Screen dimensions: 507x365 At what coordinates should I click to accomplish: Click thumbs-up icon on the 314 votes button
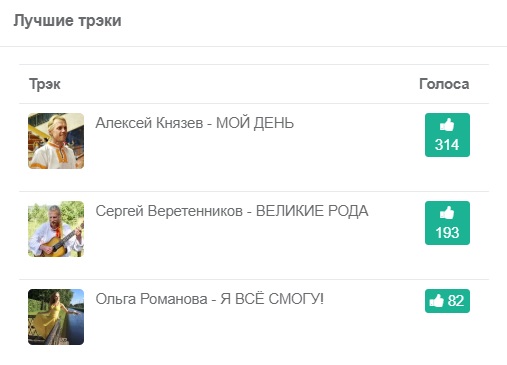[x=447, y=125]
